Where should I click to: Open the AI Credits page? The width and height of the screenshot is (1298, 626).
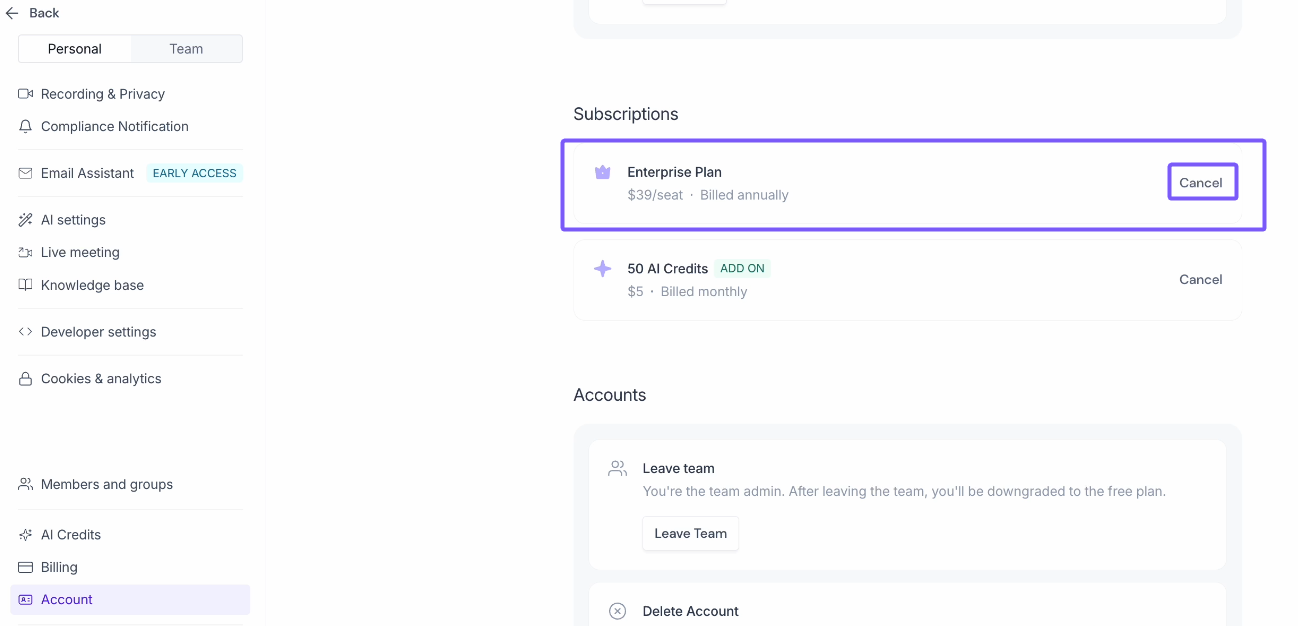tap(70, 535)
